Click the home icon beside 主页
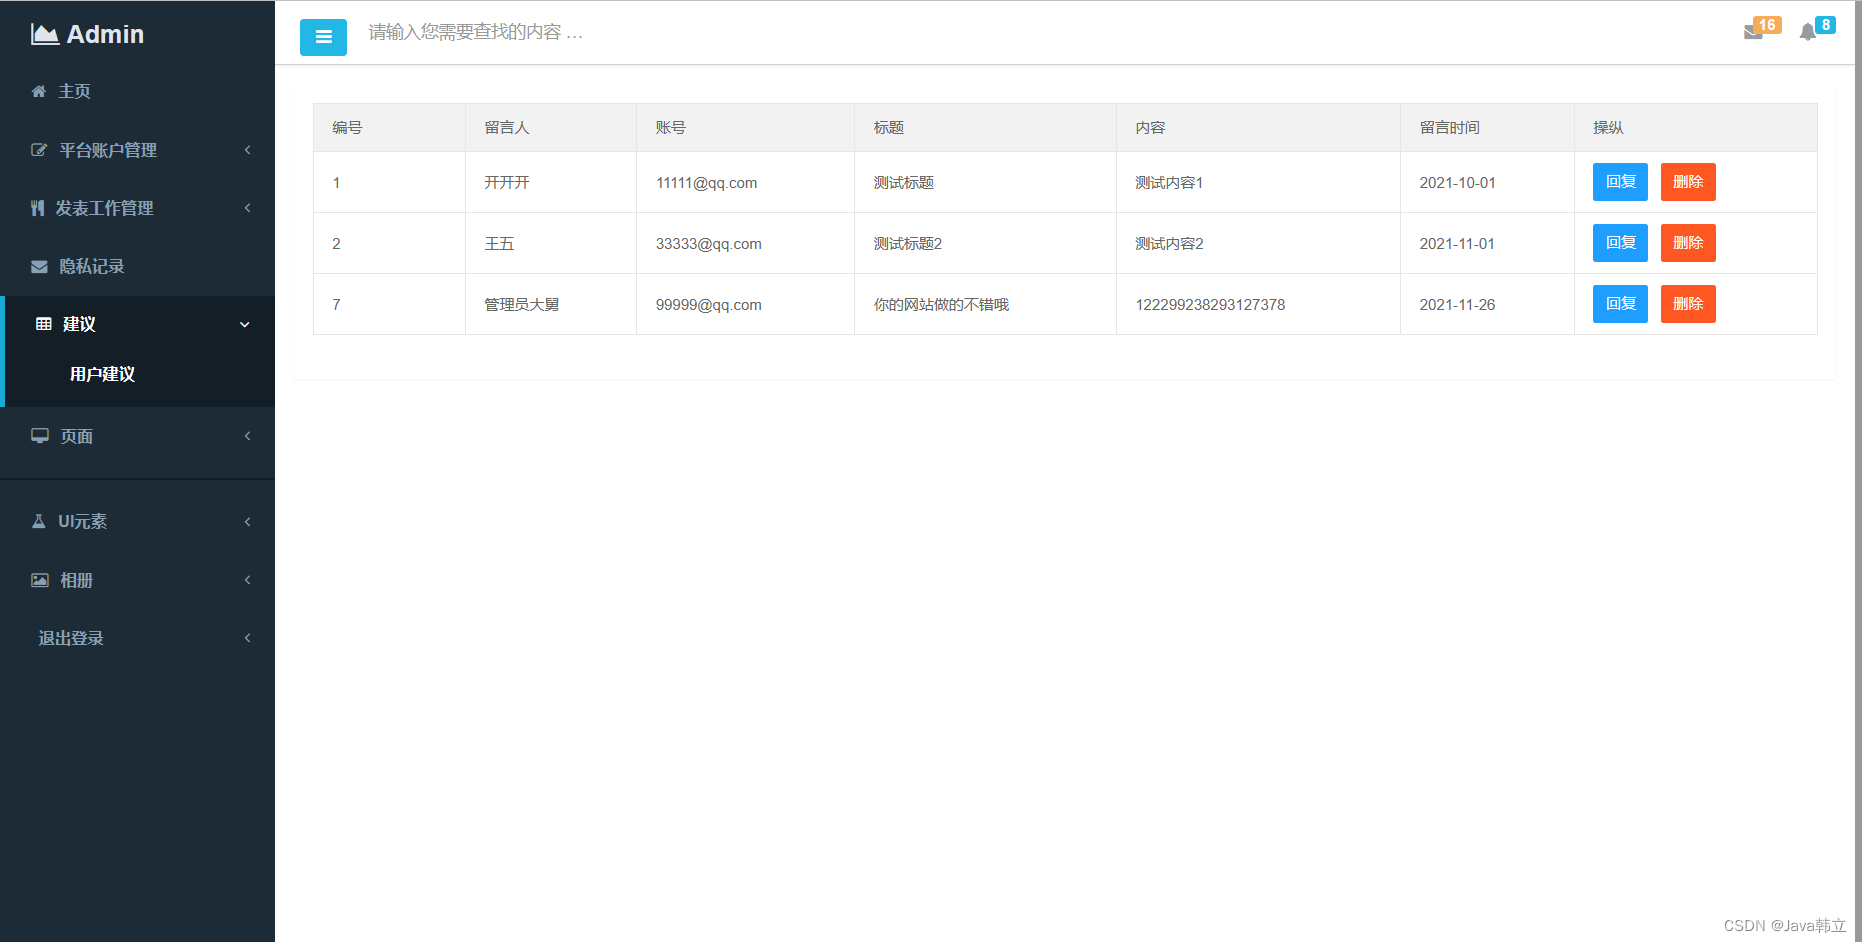The height and width of the screenshot is (942, 1862). [39, 91]
